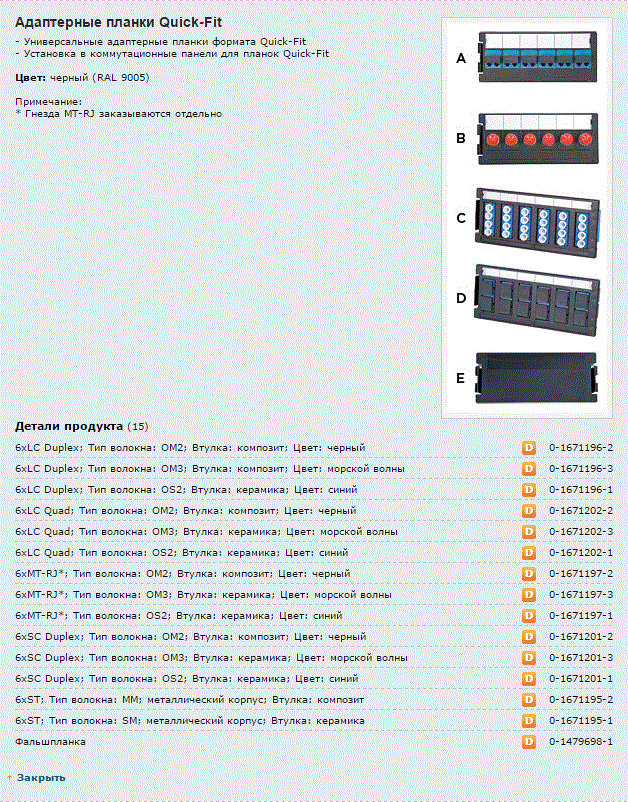Select product image C with LC Quad panel
Screen dimensions: 628x802
[537, 221]
